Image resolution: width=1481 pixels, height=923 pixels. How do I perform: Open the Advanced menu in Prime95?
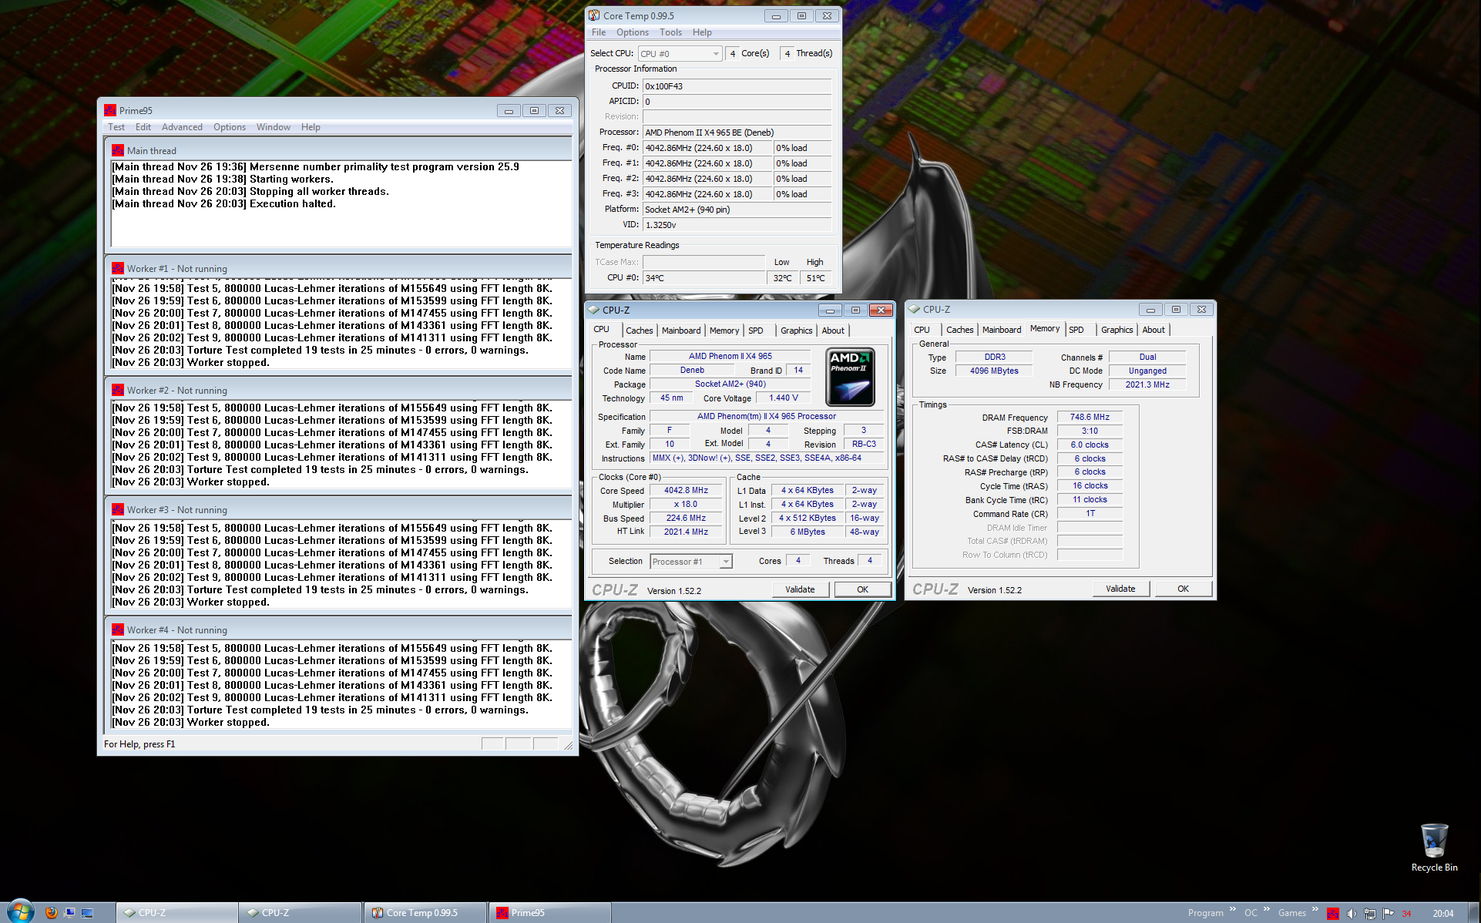[182, 127]
